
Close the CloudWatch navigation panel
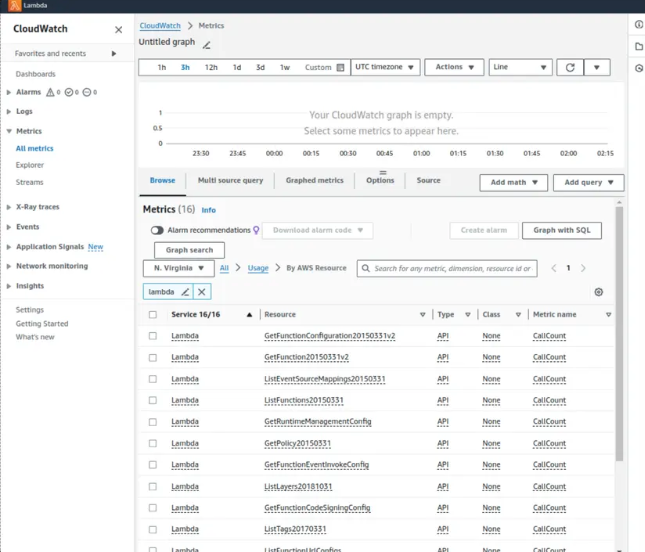[x=118, y=30]
